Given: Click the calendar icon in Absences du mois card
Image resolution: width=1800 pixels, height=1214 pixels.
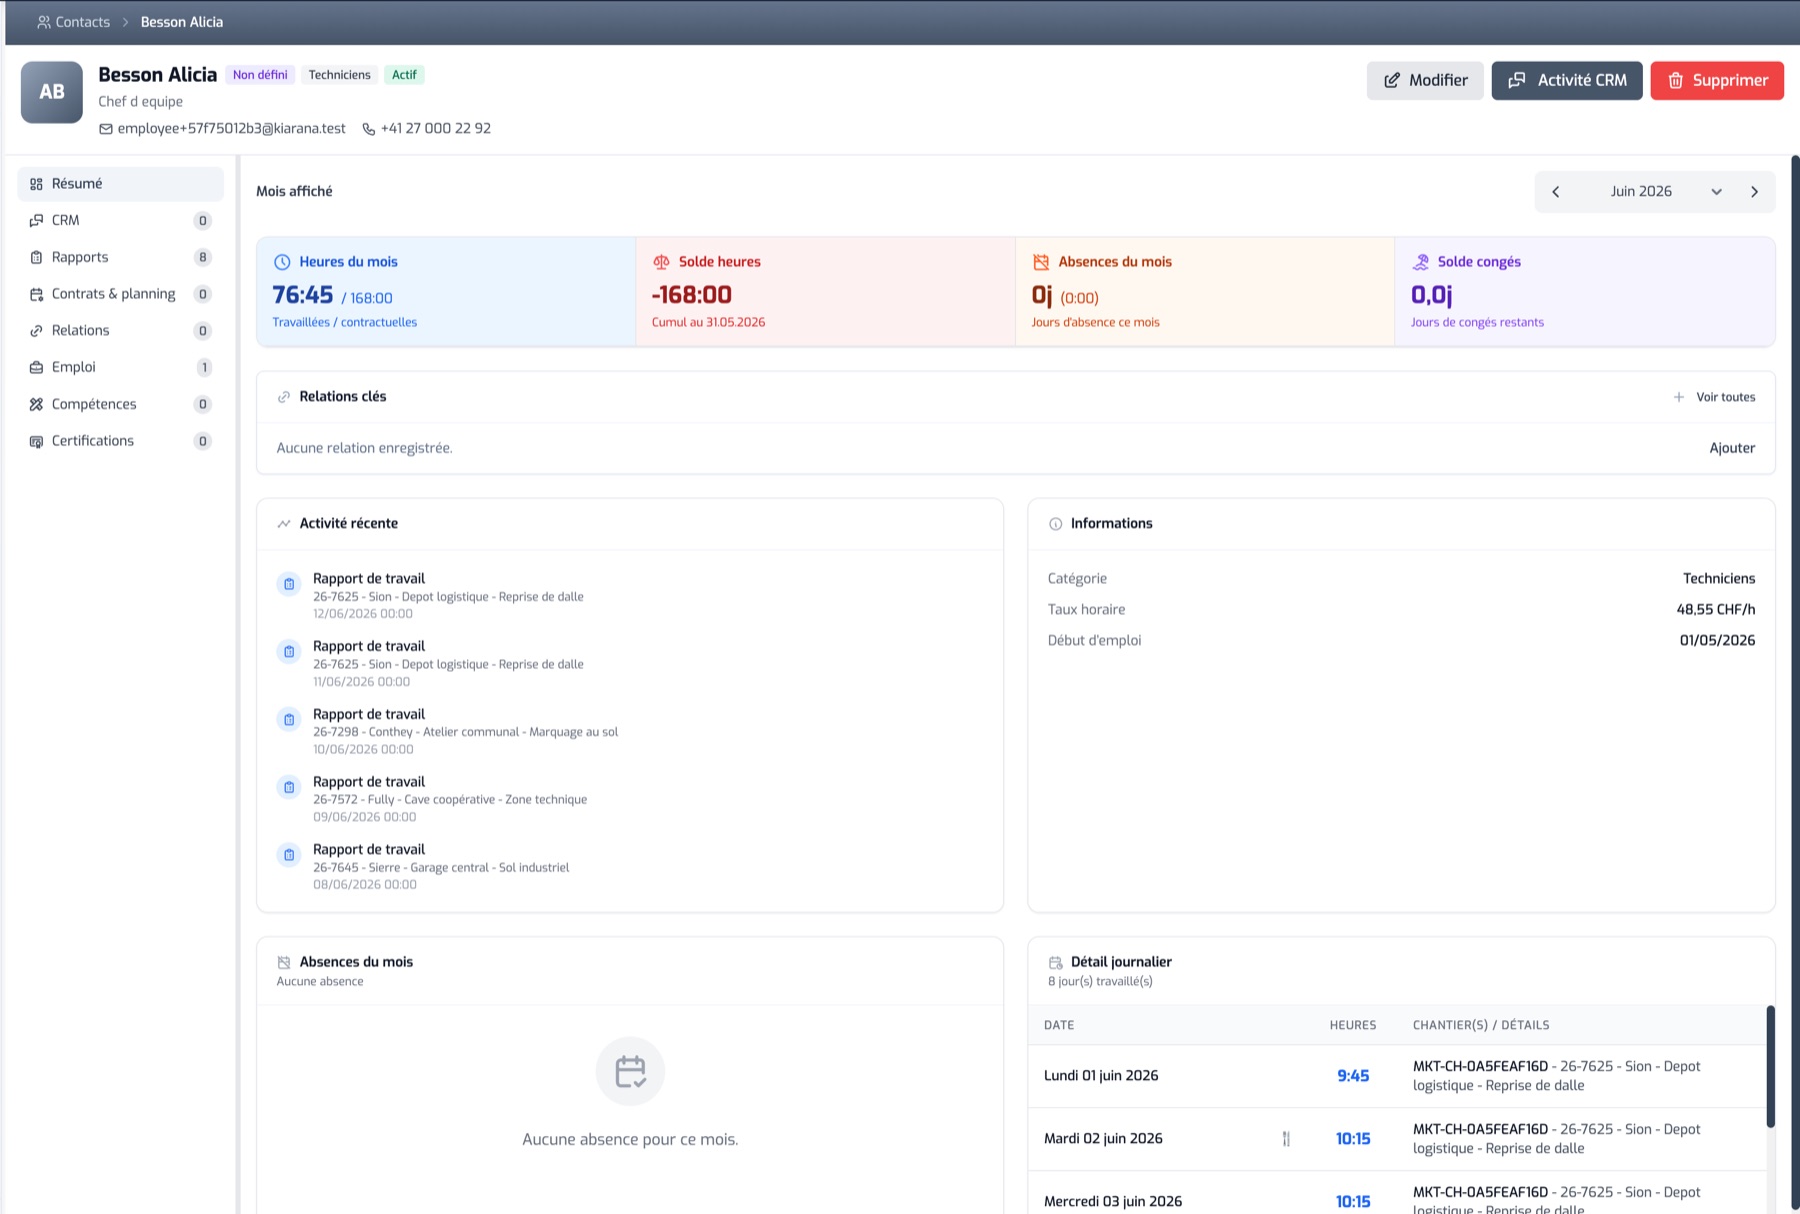Looking at the screenshot, I should click(1041, 262).
